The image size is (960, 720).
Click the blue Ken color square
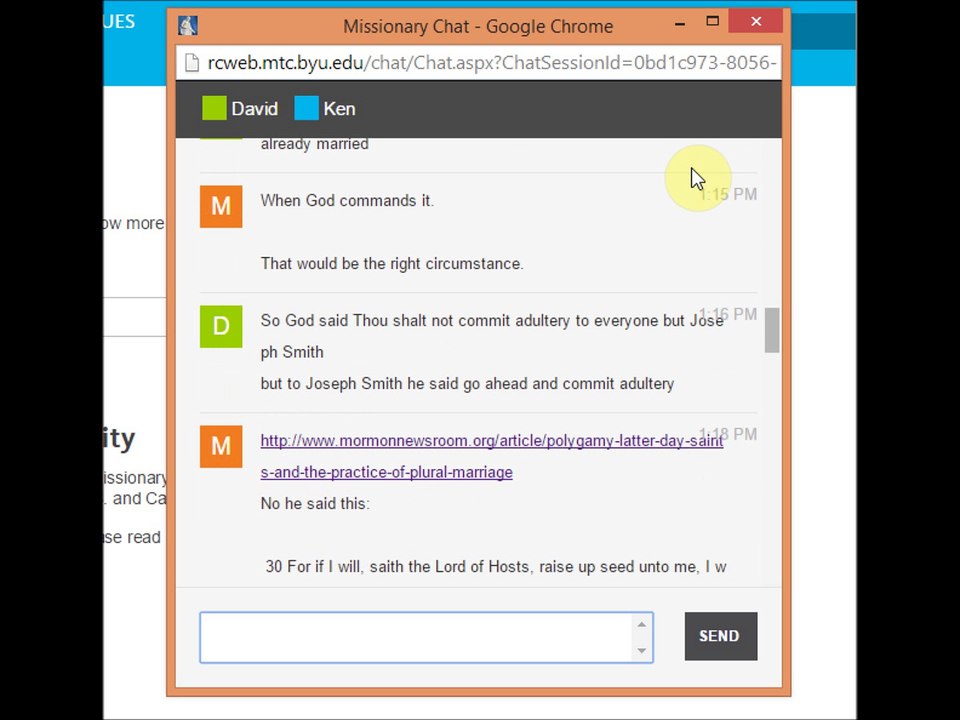click(306, 108)
